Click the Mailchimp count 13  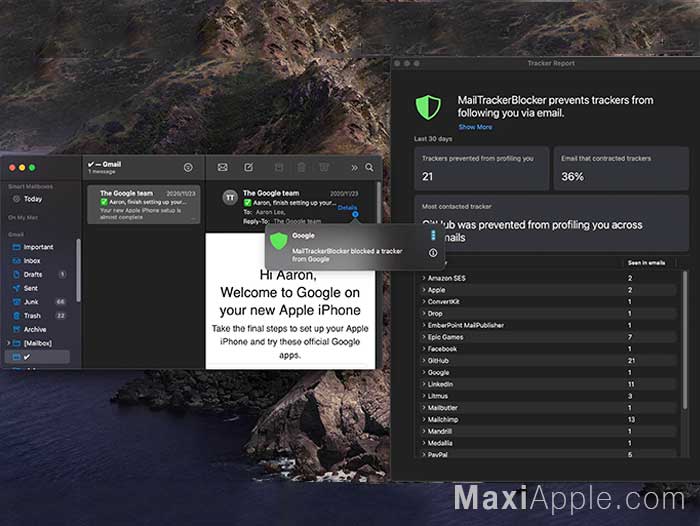tap(631, 420)
